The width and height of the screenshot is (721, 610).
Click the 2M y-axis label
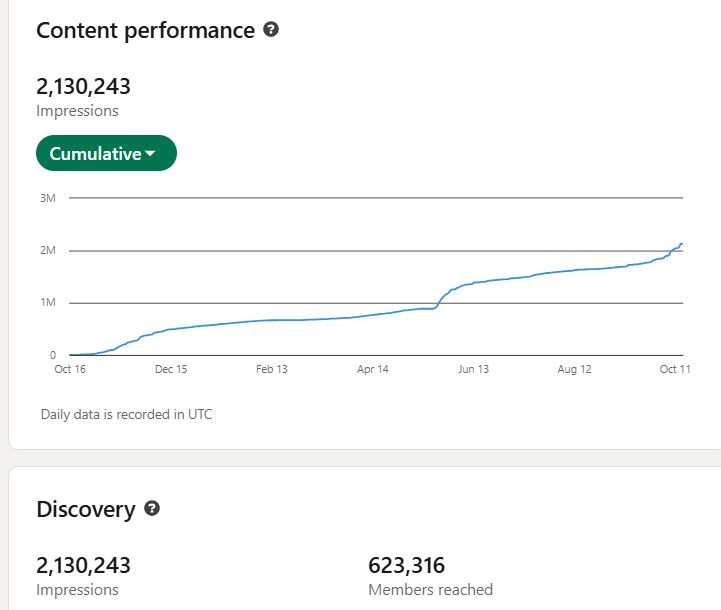coord(48,250)
